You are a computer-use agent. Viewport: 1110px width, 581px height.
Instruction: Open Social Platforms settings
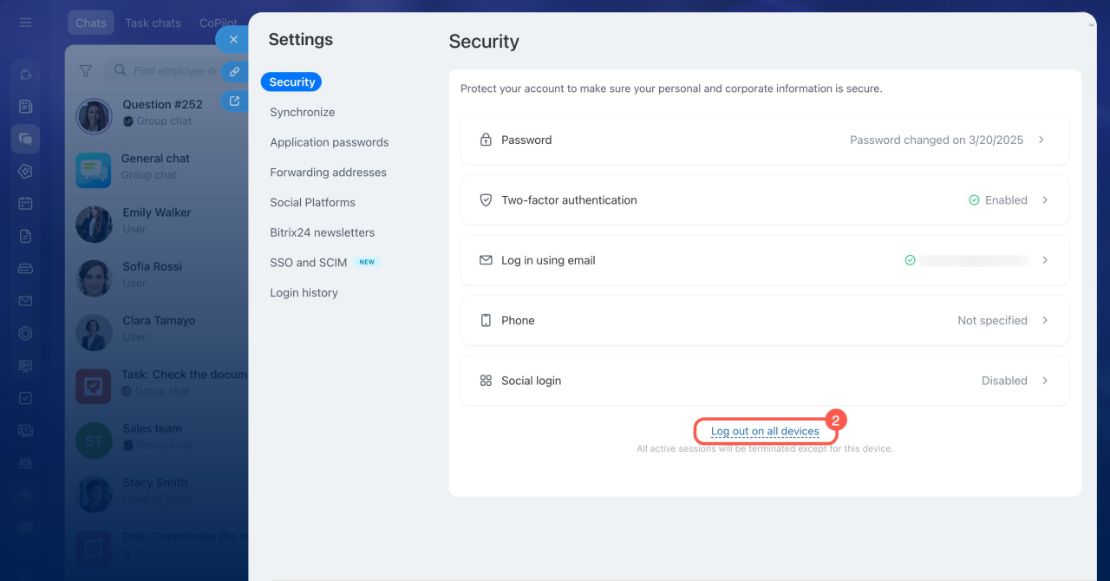click(x=312, y=202)
